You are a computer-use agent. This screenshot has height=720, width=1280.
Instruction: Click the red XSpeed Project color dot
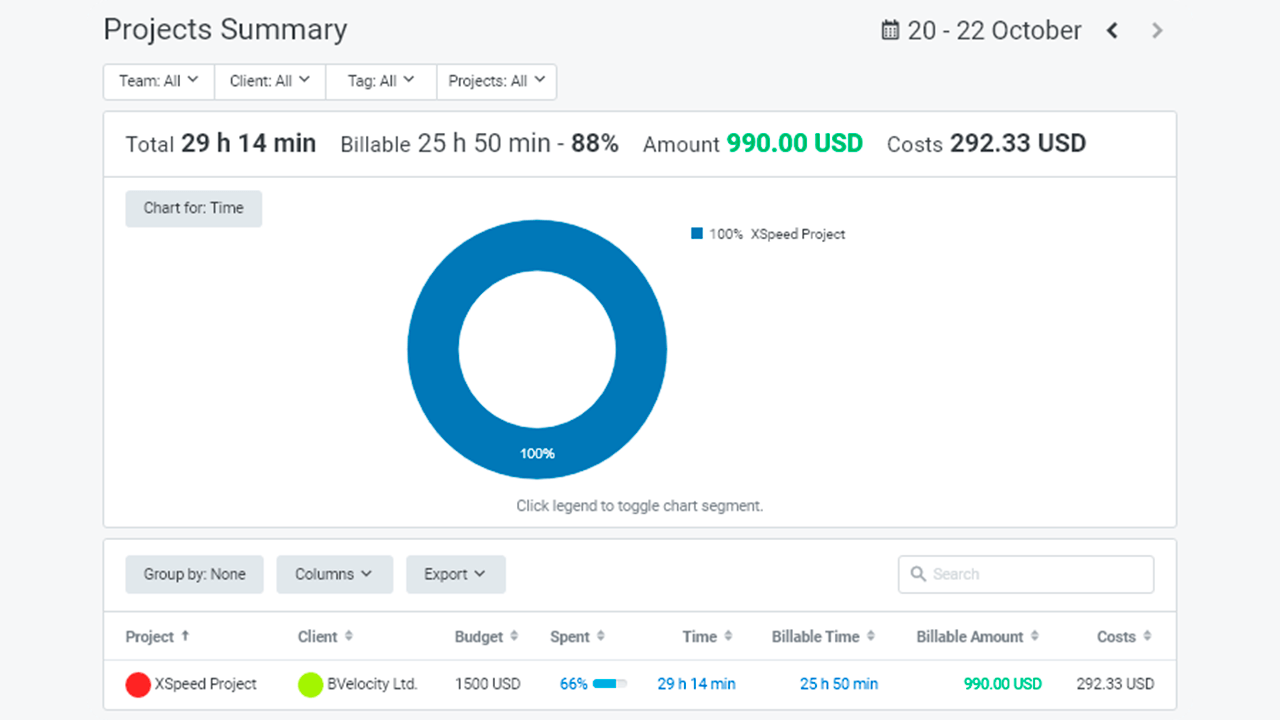(x=138, y=685)
